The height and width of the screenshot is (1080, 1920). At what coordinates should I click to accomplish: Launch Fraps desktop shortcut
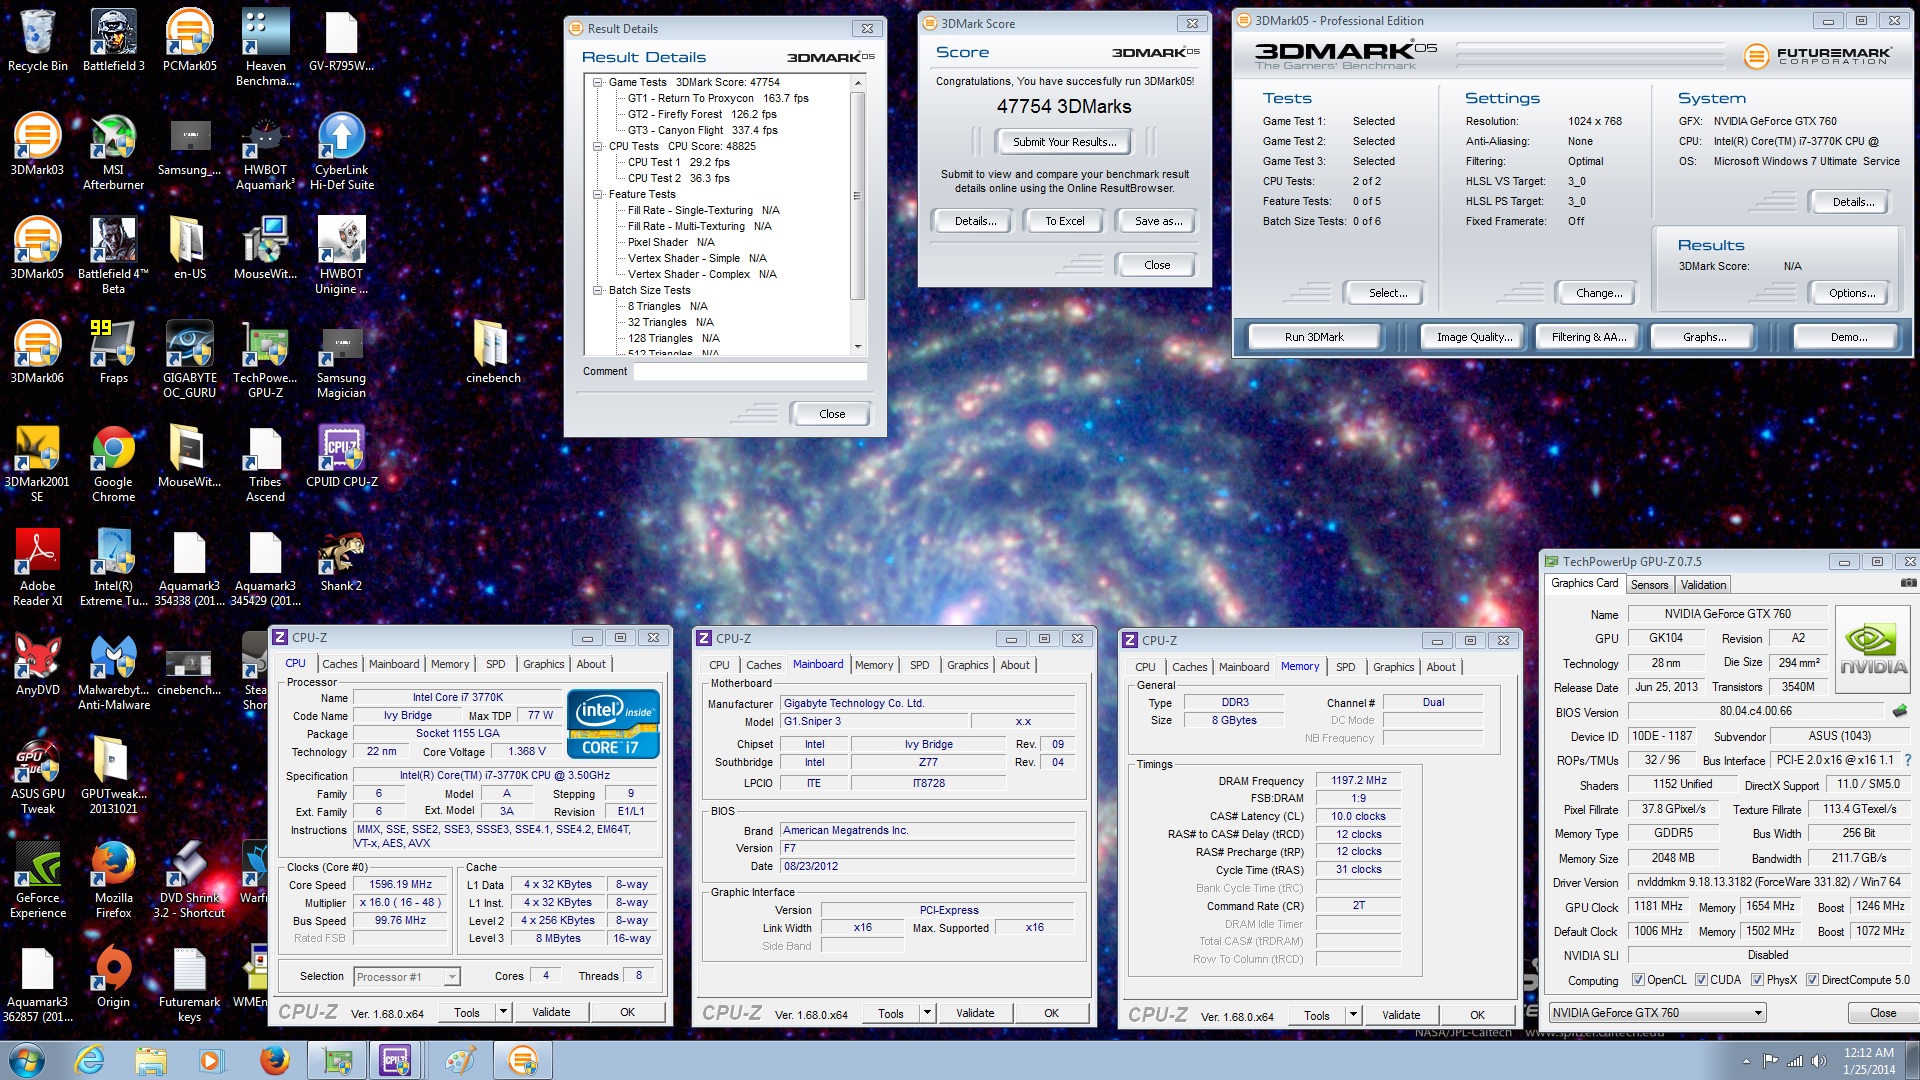point(113,352)
